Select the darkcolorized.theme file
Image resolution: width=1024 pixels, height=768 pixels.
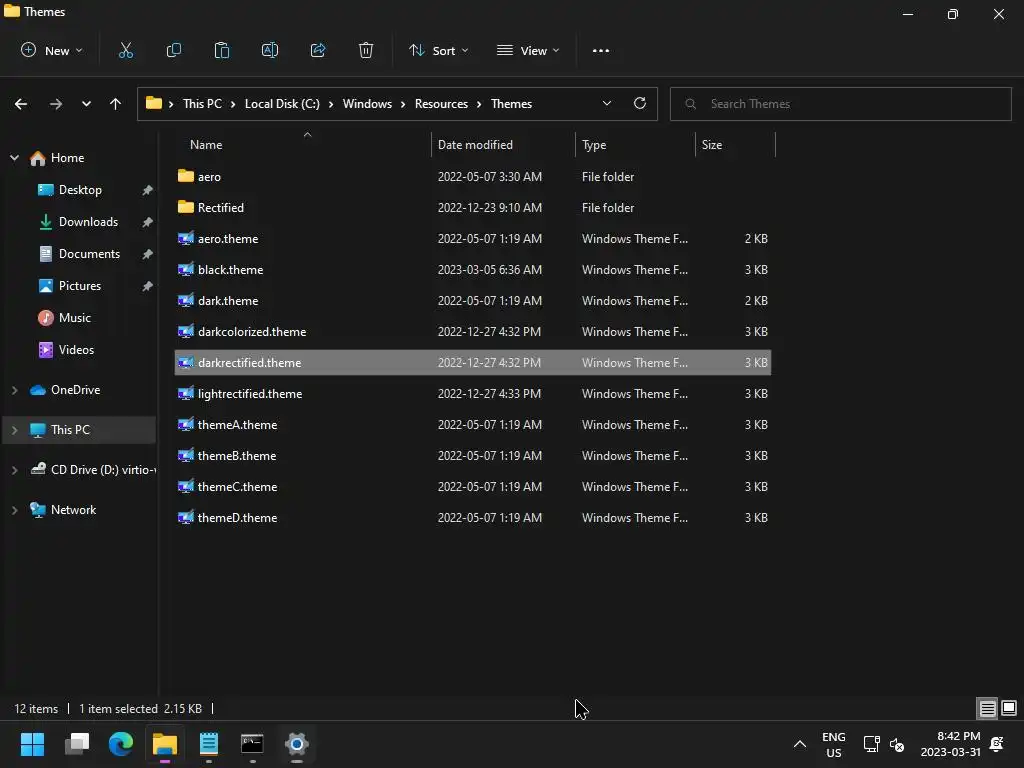tap(473, 332)
